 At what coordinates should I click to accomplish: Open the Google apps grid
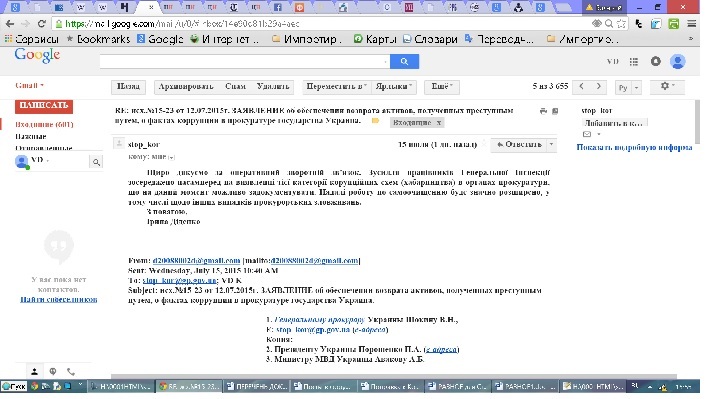[634, 61]
